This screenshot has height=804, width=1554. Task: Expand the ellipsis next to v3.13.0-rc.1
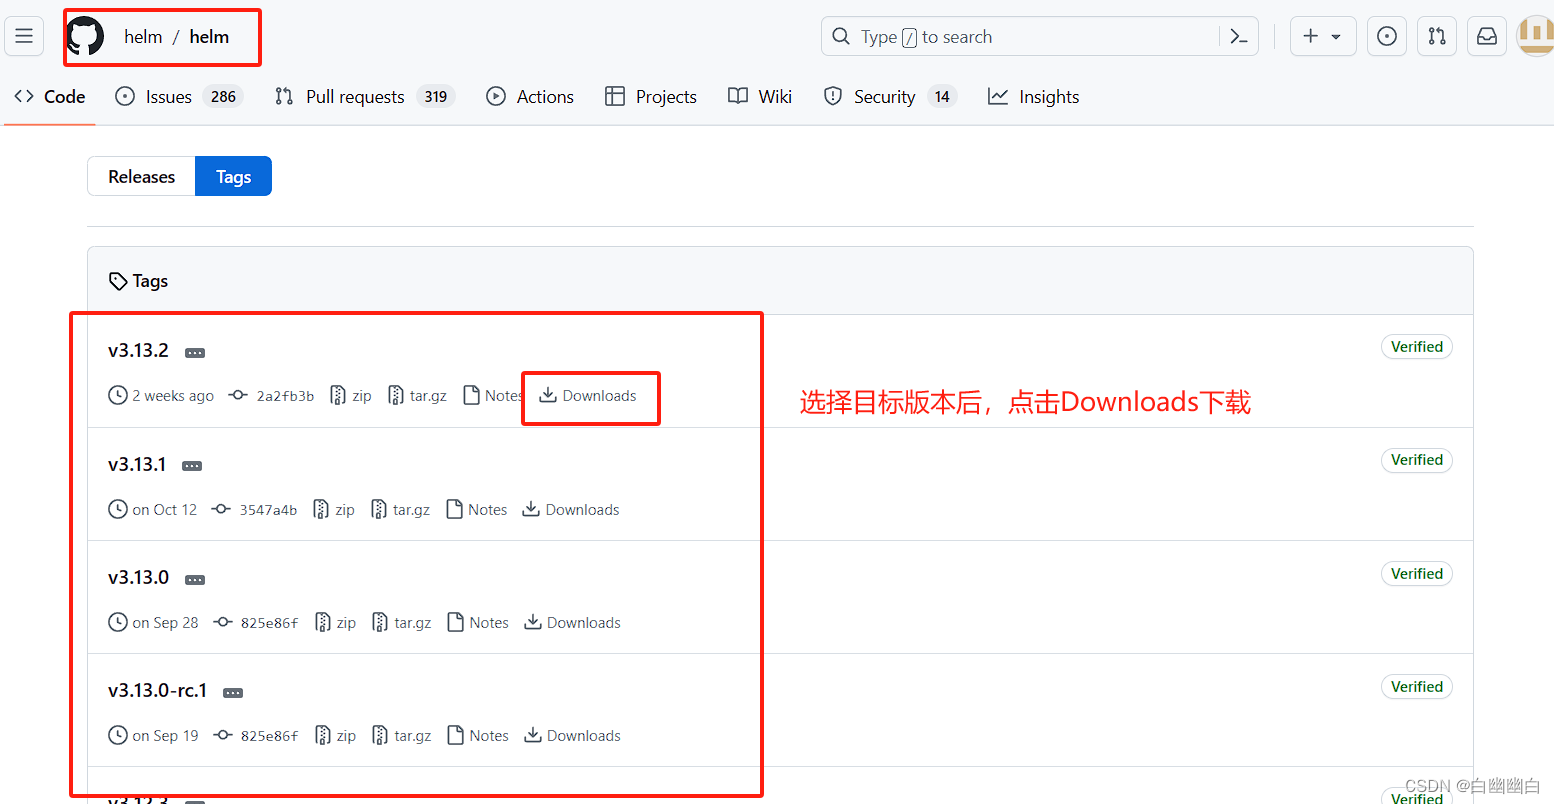[x=233, y=693]
